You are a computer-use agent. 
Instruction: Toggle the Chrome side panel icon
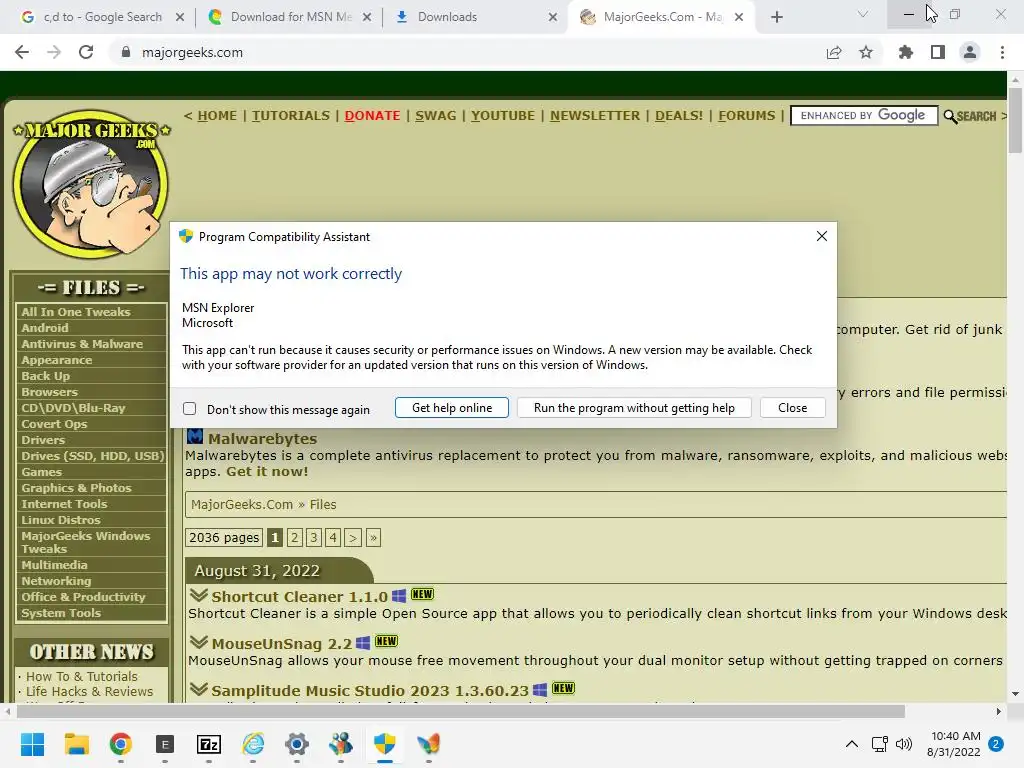938,52
